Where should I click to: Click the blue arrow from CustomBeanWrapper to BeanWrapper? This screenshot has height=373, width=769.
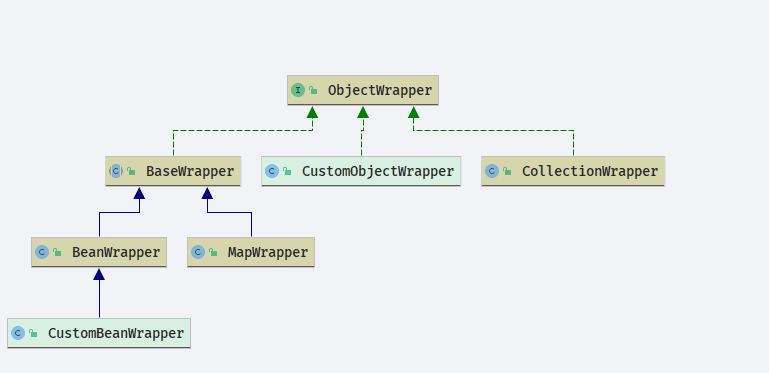[x=99, y=293]
